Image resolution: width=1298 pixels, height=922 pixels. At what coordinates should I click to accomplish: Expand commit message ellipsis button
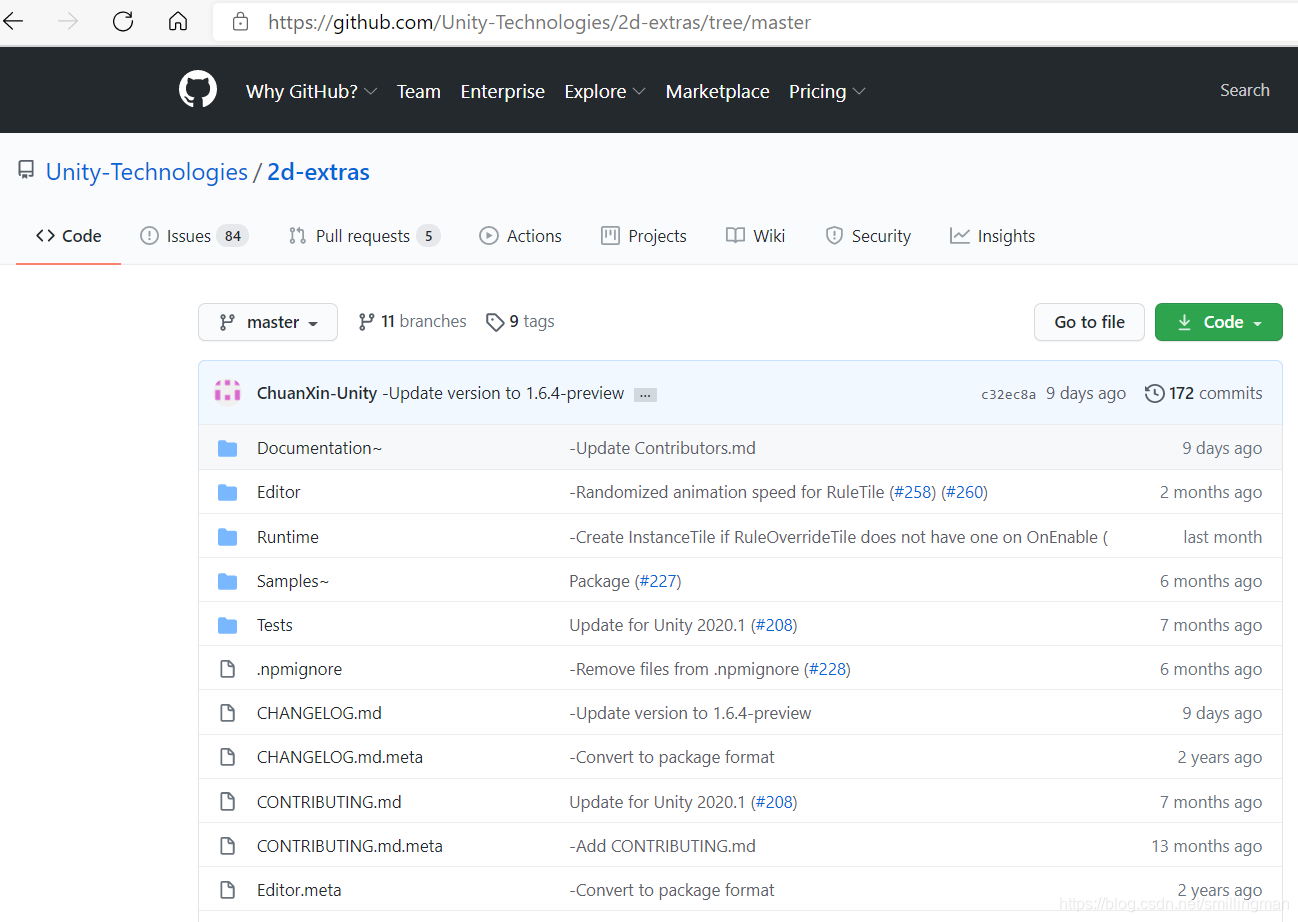click(646, 394)
